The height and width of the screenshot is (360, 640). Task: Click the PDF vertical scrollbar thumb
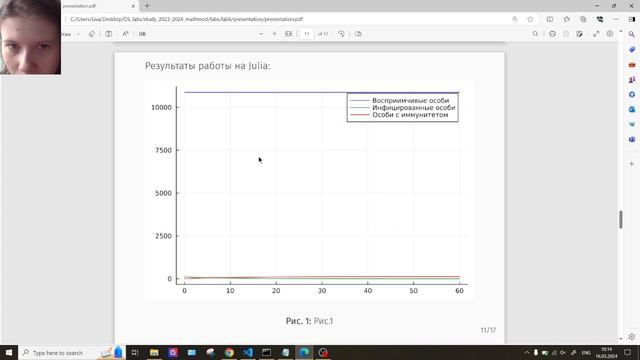(x=621, y=220)
